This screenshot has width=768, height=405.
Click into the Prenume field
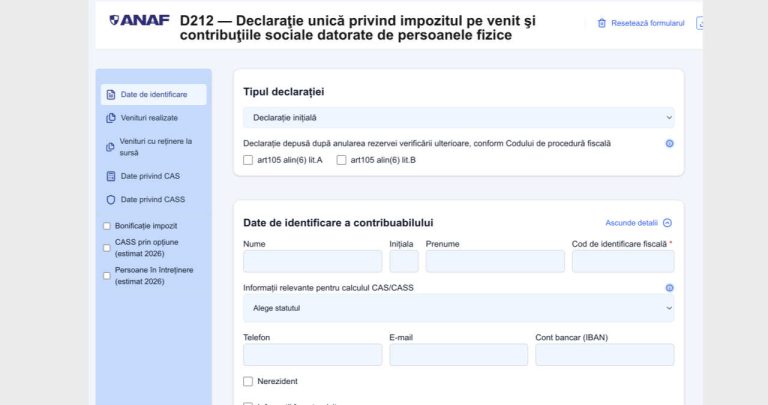[x=495, y=262]
